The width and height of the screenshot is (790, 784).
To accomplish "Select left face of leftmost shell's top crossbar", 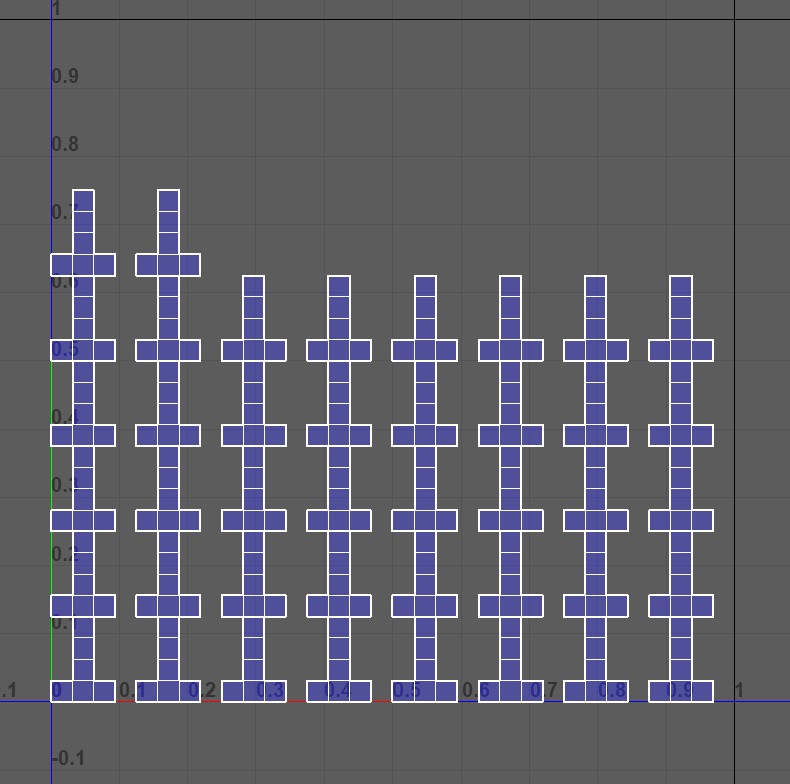I will (x=62, y=265).
